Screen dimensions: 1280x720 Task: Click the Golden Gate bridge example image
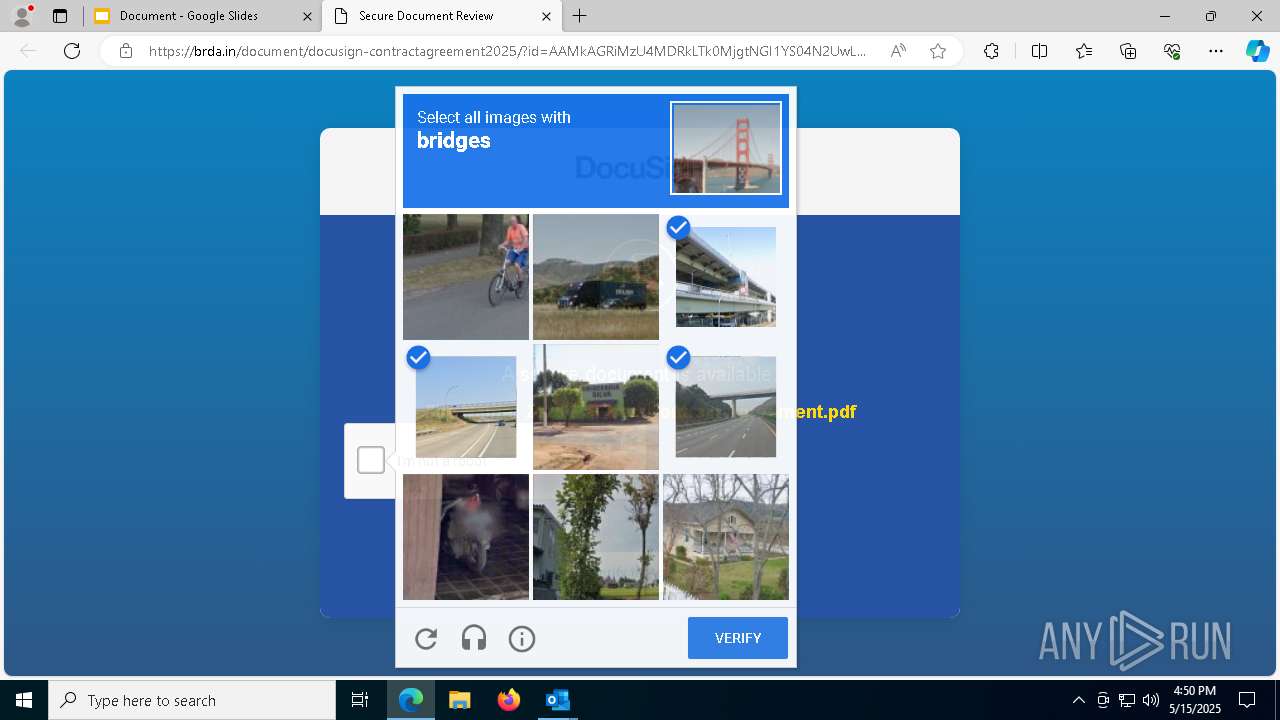(726, 148)
